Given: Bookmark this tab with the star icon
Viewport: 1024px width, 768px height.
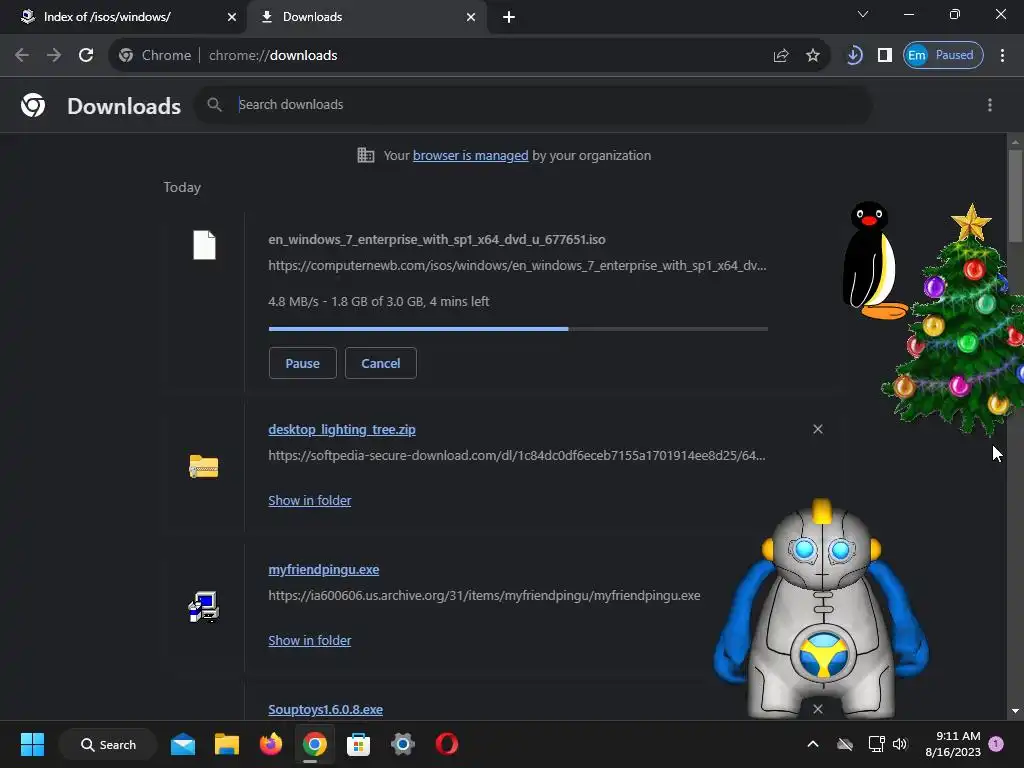Looking at the screenshot, I should [812, 56].
